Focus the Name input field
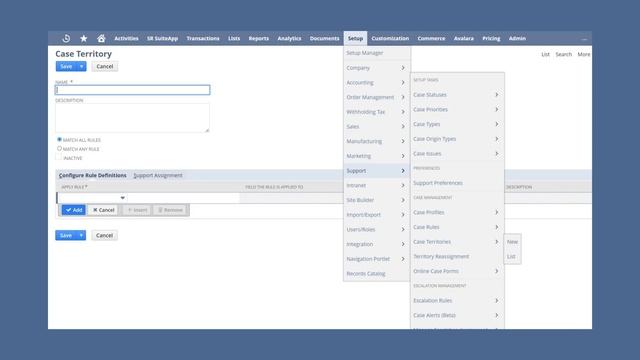This screenshot has width=640, height=360. 133,90
